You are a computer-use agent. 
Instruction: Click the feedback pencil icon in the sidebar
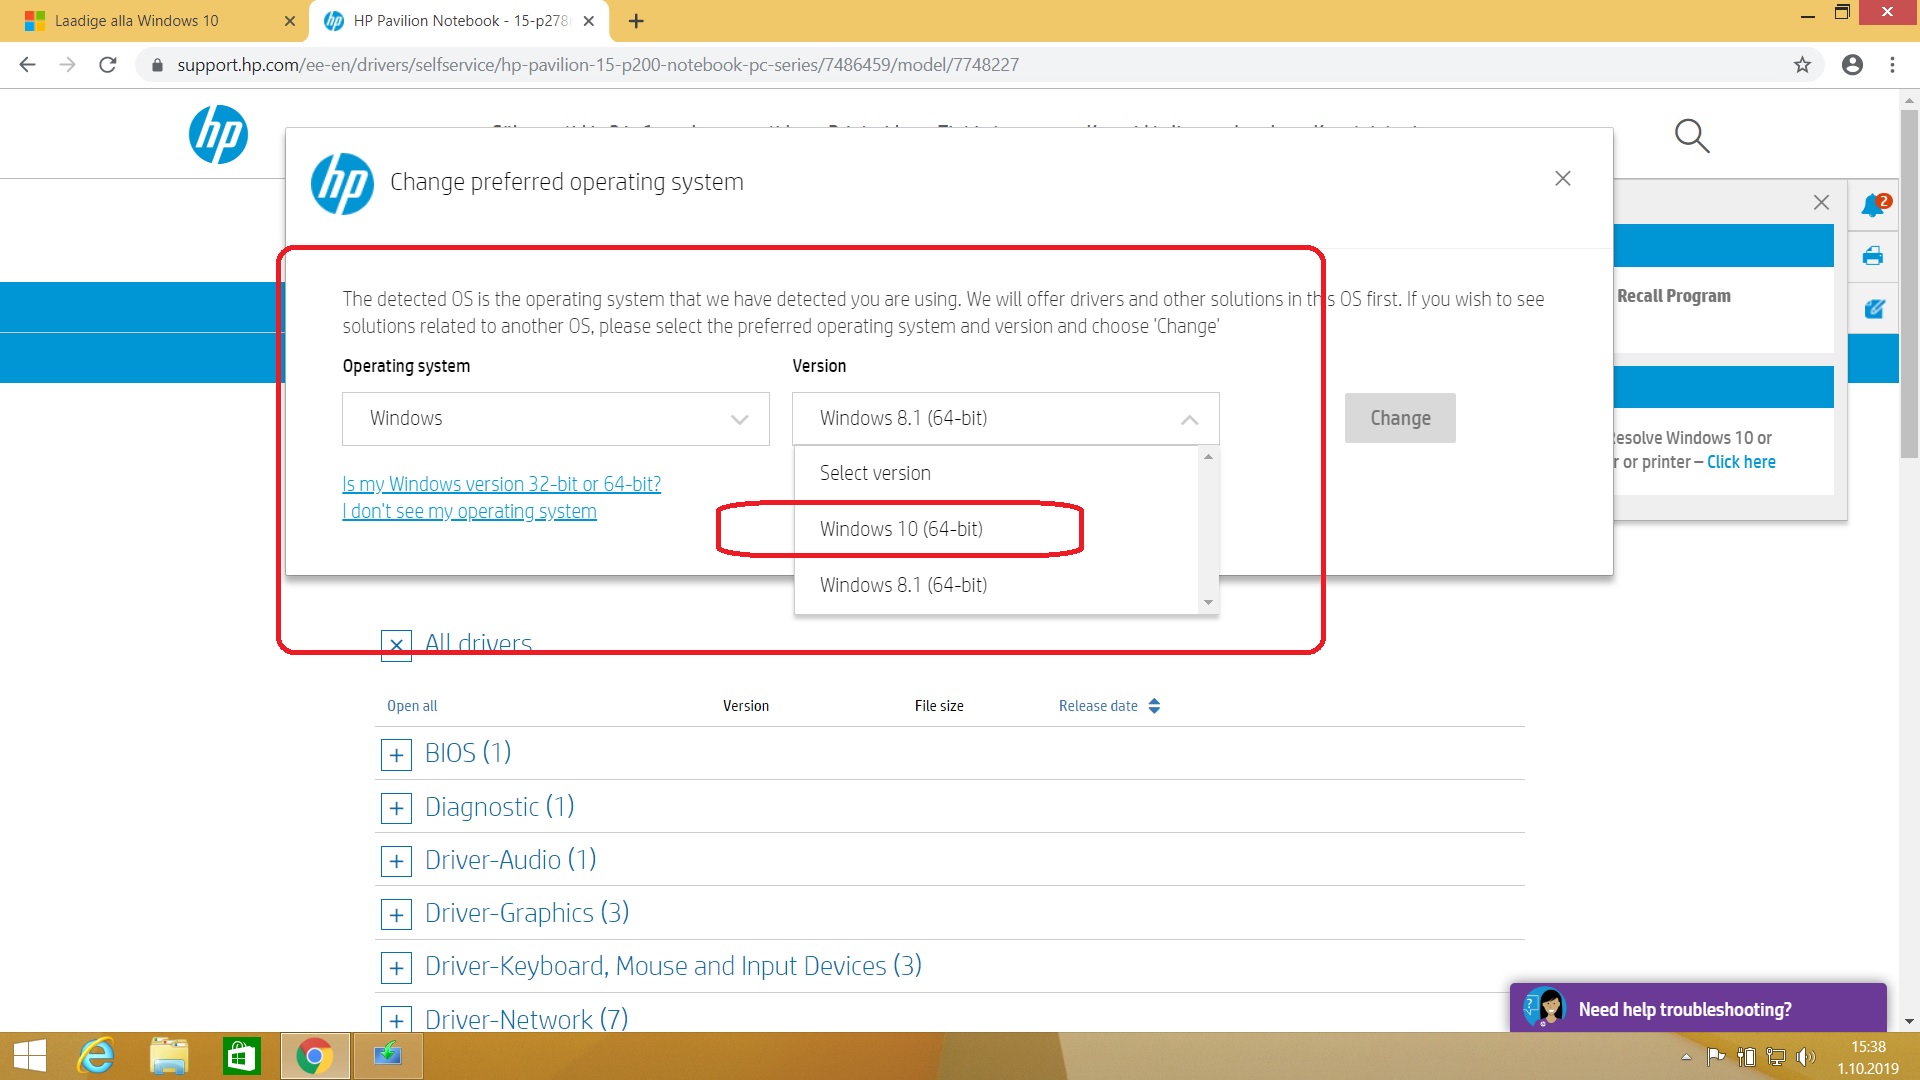(x=1873, y=309)
